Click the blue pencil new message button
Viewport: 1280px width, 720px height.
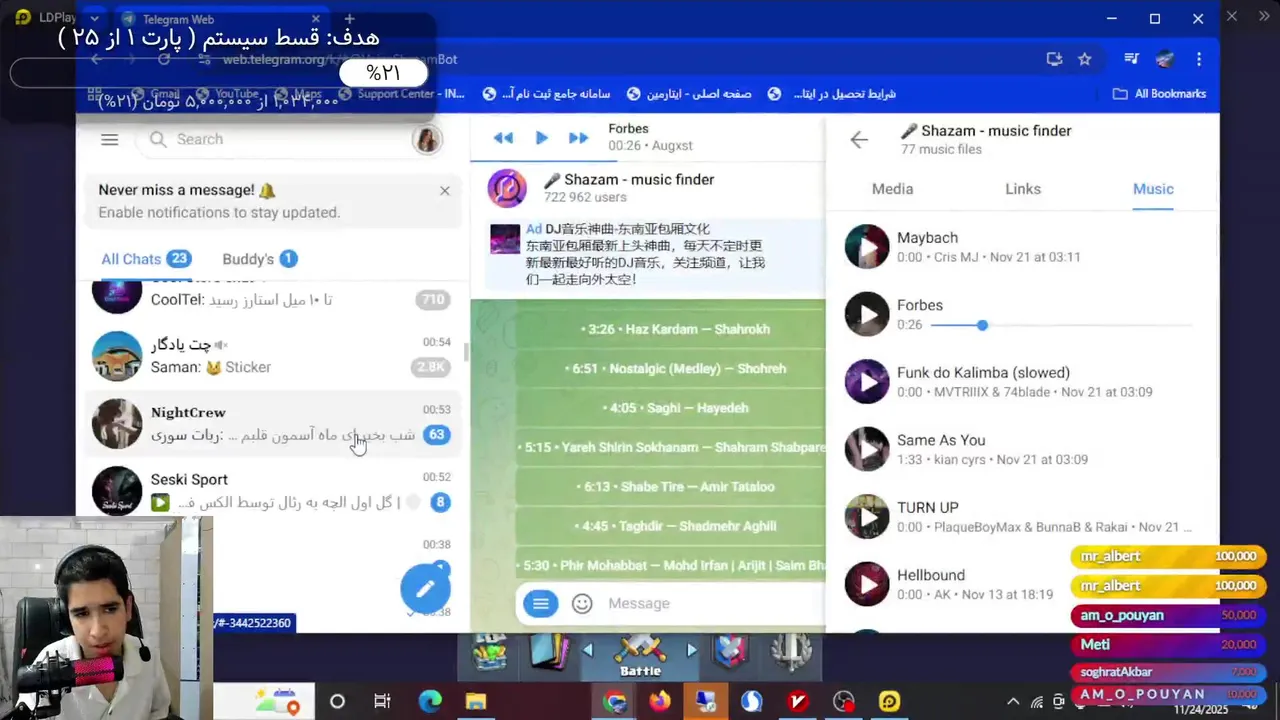pyautogui.click(x=425, y=588)
